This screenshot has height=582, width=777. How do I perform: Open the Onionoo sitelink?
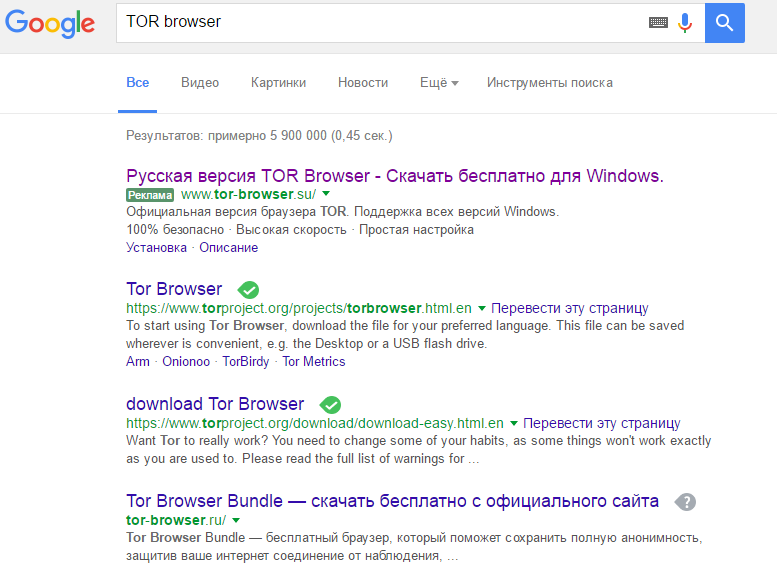[x=186, y=361]
